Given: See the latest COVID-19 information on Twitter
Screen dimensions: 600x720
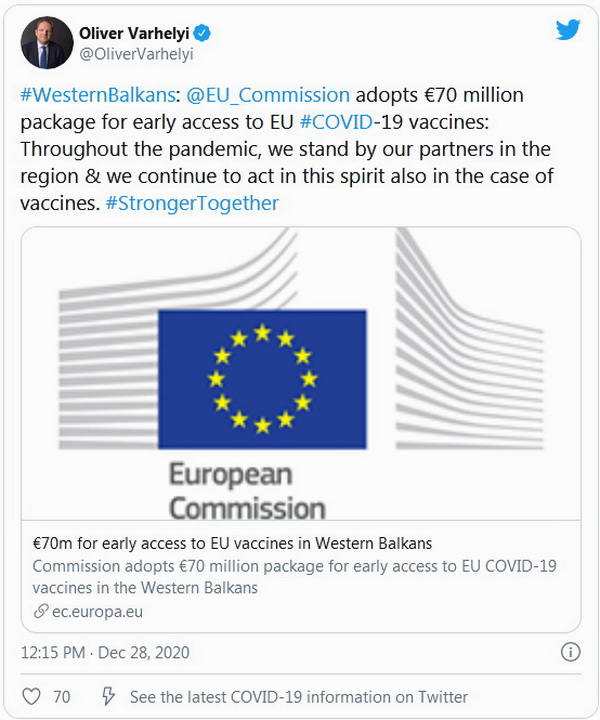Looking at the screenshot, I should [299, 696].
